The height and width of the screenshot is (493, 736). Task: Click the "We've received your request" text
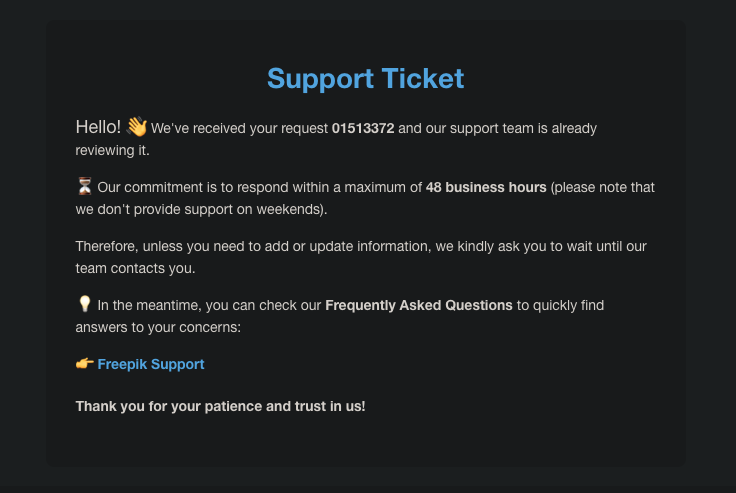[239, 129]
